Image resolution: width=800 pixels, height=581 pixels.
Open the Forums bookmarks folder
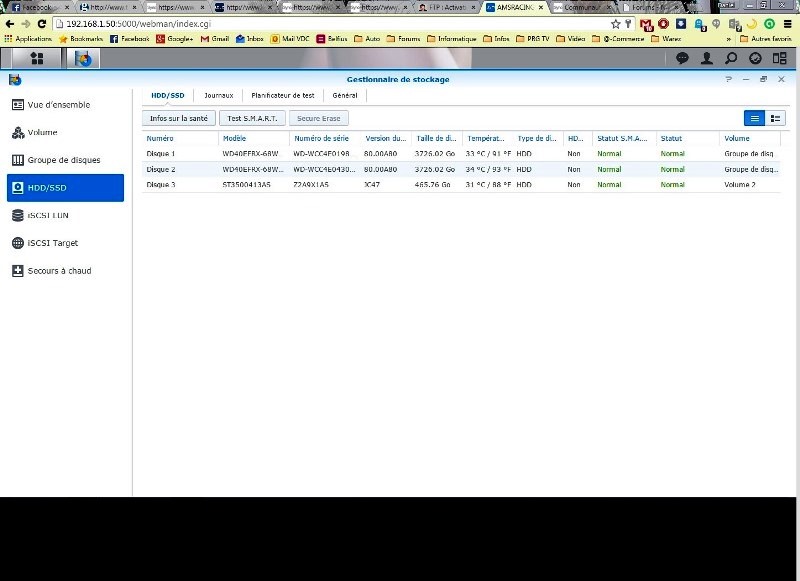coord(404,39)
